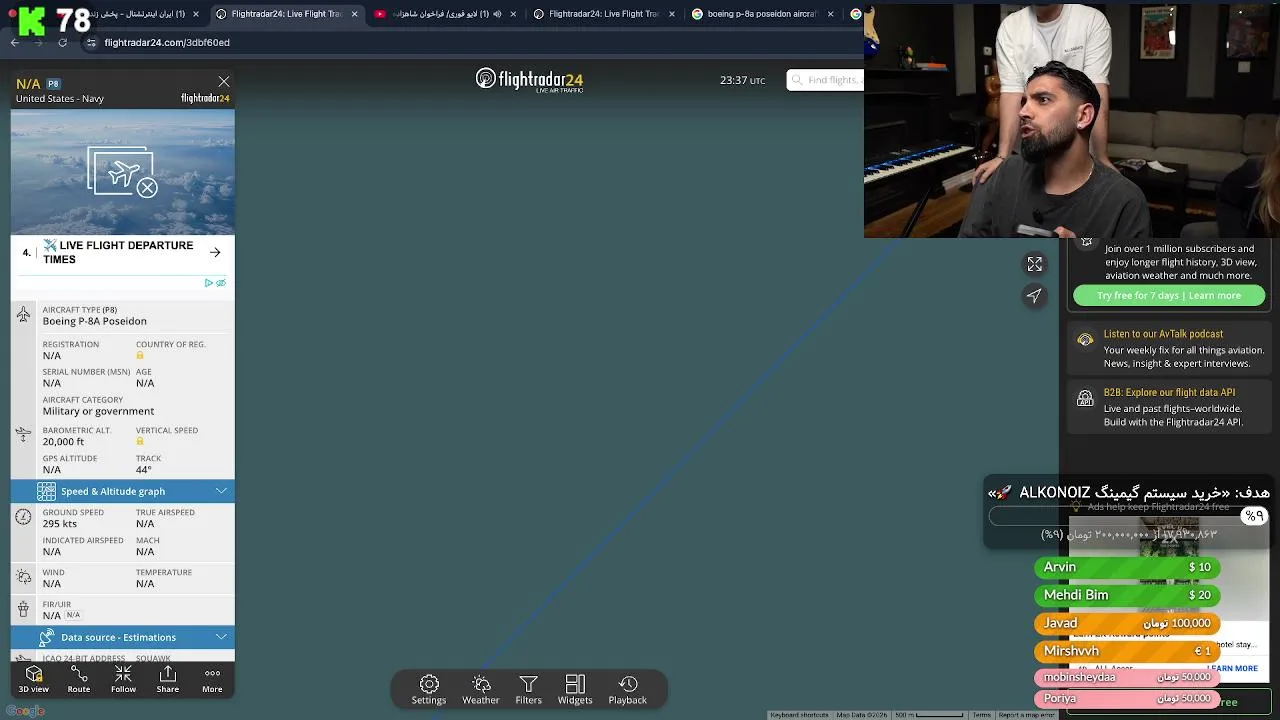Switch to the YouTube live tab
Viewport: 1280px width, 720px height.
click(x=445, y=14)
